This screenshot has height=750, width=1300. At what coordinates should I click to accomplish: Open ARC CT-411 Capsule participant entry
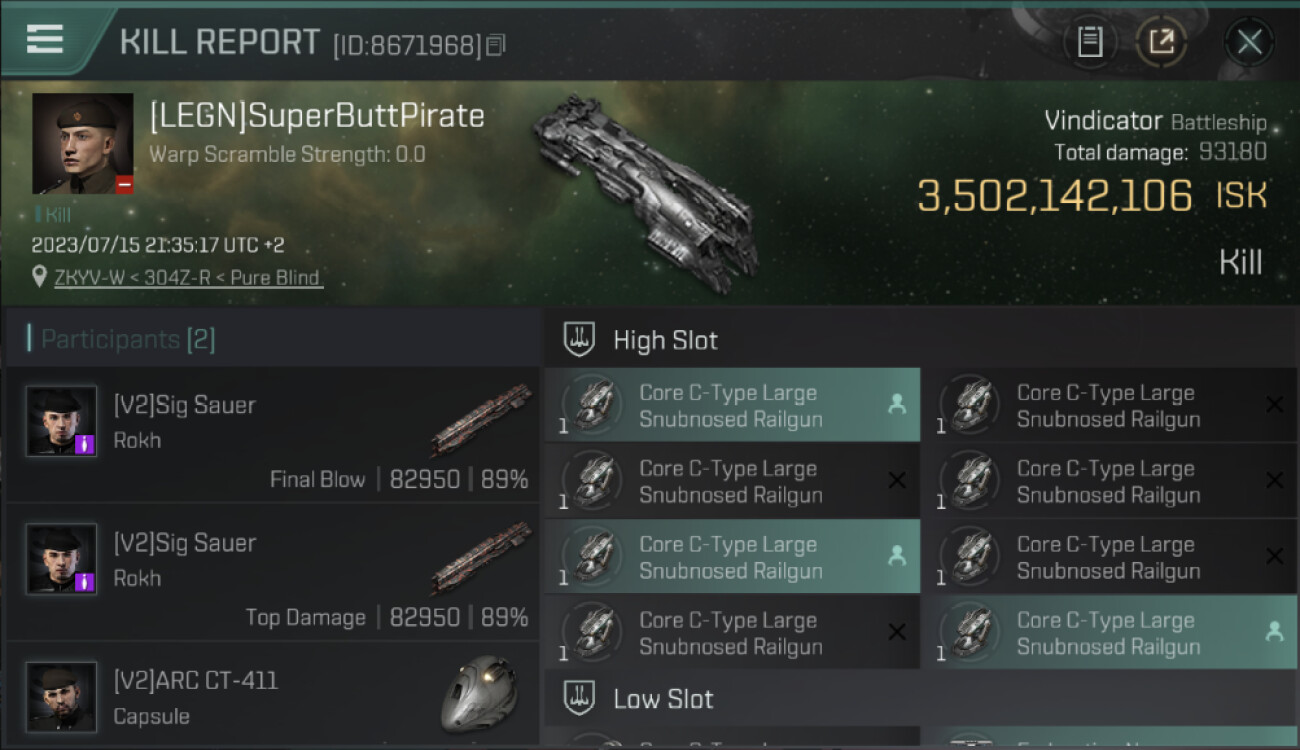click(x=272, y=696)
